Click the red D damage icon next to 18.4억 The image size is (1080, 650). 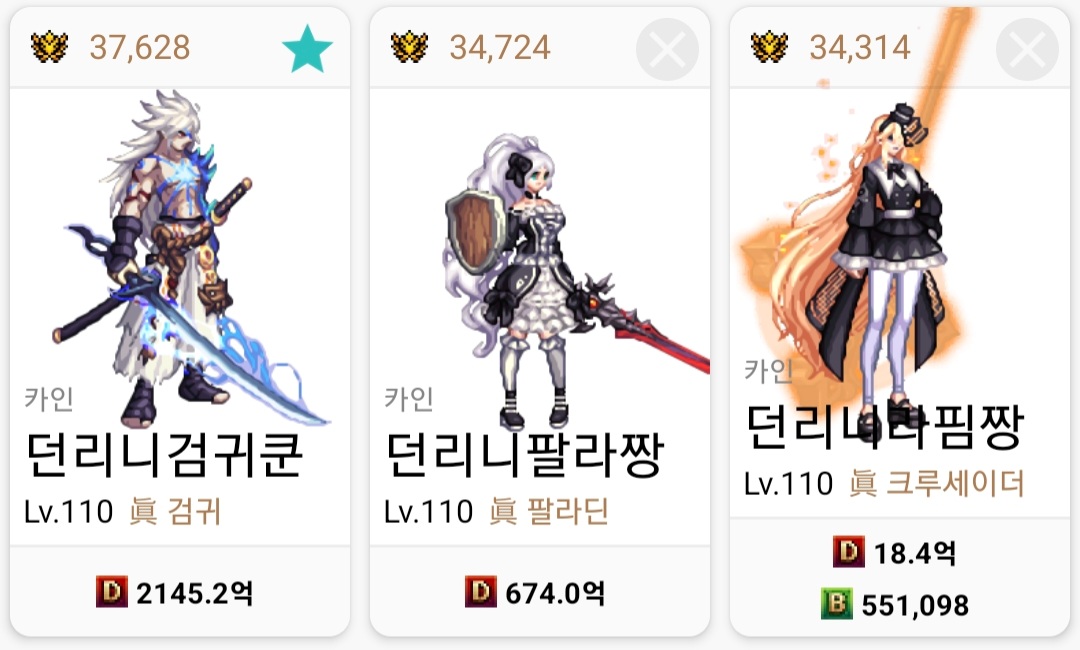tap(849, 552)
